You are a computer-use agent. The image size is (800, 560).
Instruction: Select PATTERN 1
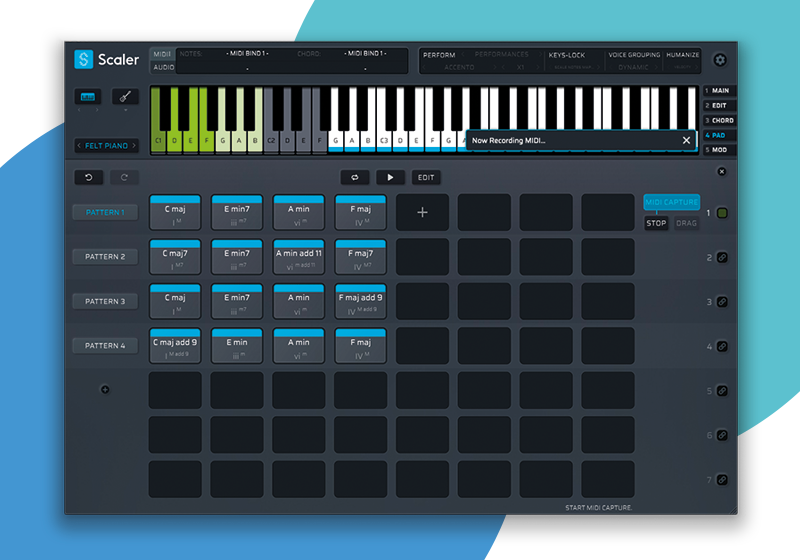tap(105, 212)
